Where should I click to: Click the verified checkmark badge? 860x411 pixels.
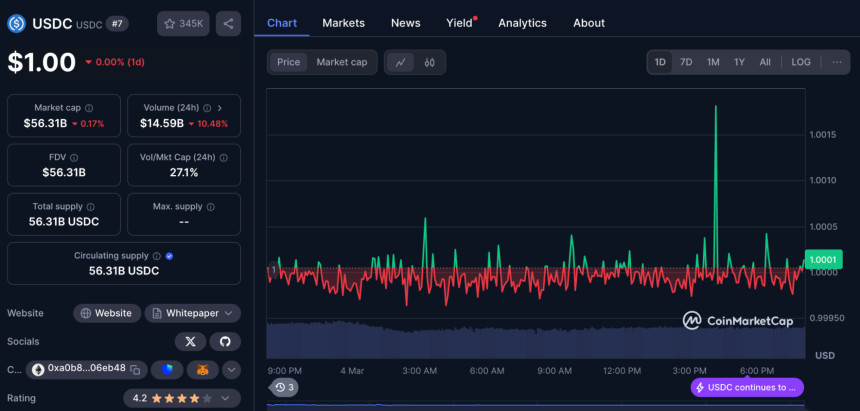[169, 256]
